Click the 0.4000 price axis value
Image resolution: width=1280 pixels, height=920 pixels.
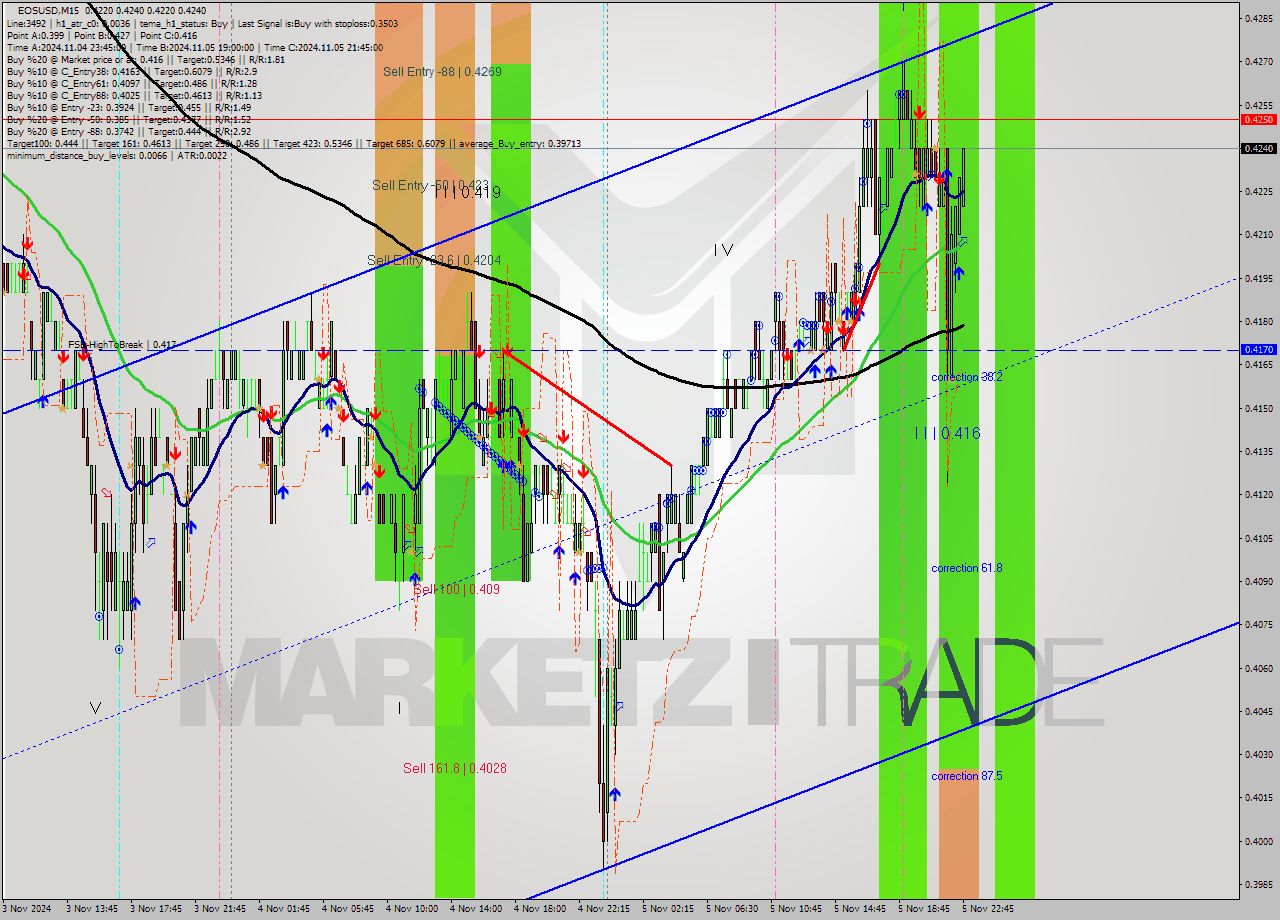pos(1257,841)
